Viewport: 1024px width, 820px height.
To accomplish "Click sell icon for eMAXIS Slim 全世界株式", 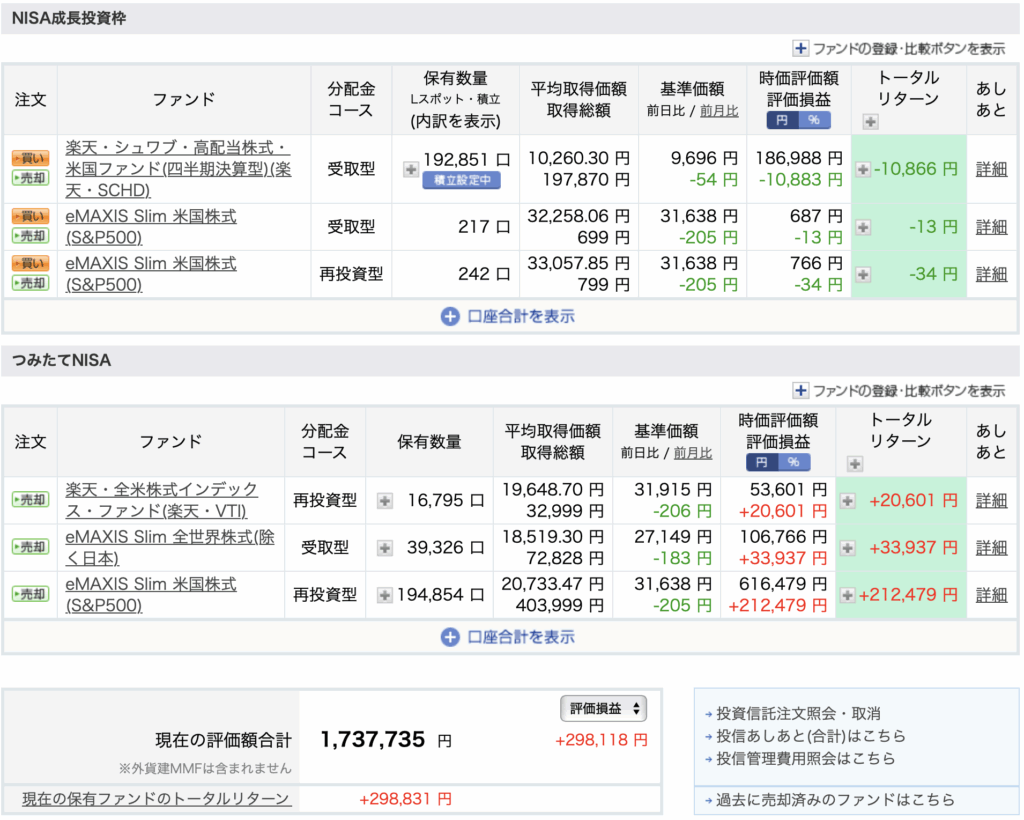I will point(31,546).
